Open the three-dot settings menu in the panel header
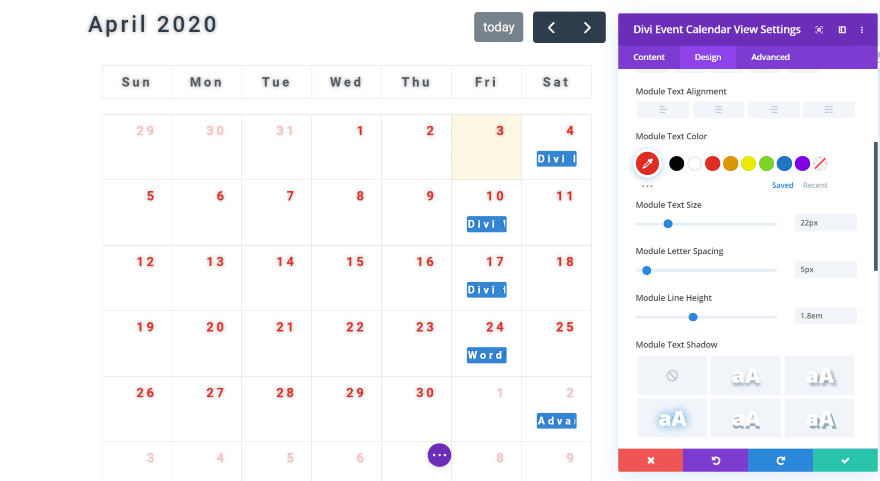880x481 pixels. coord(862,30)
